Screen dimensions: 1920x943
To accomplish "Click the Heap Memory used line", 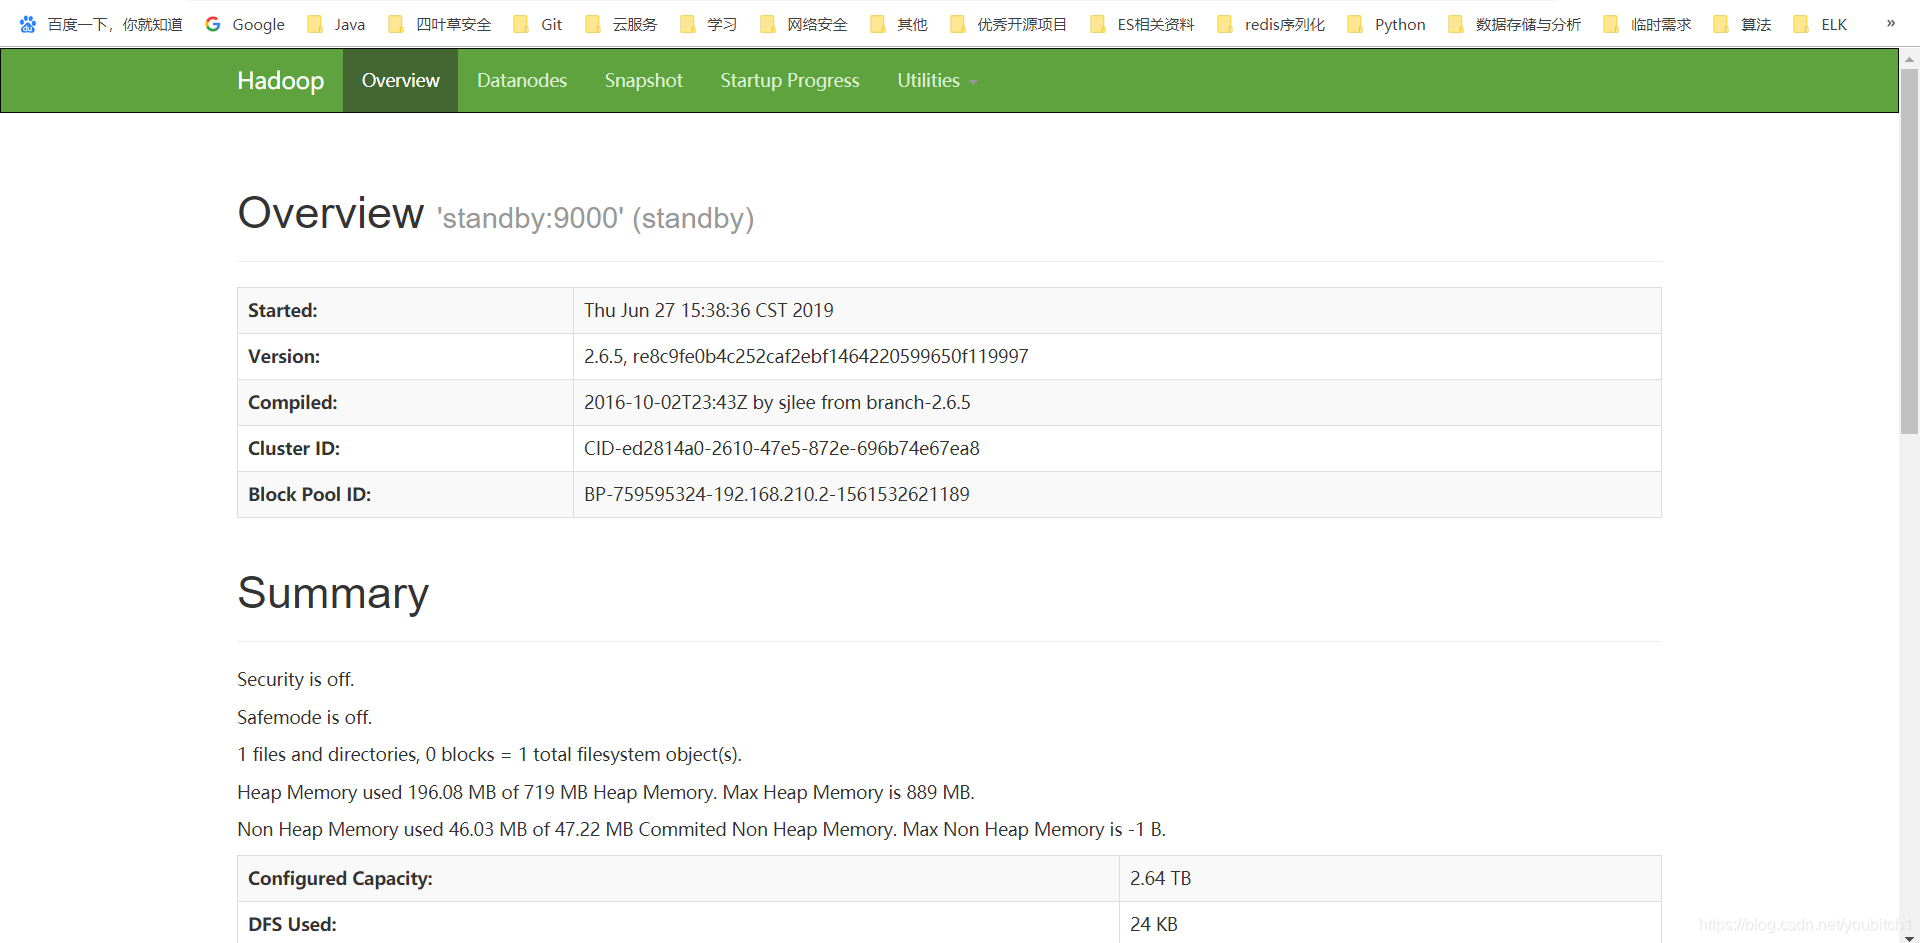I will click(606, 792).
